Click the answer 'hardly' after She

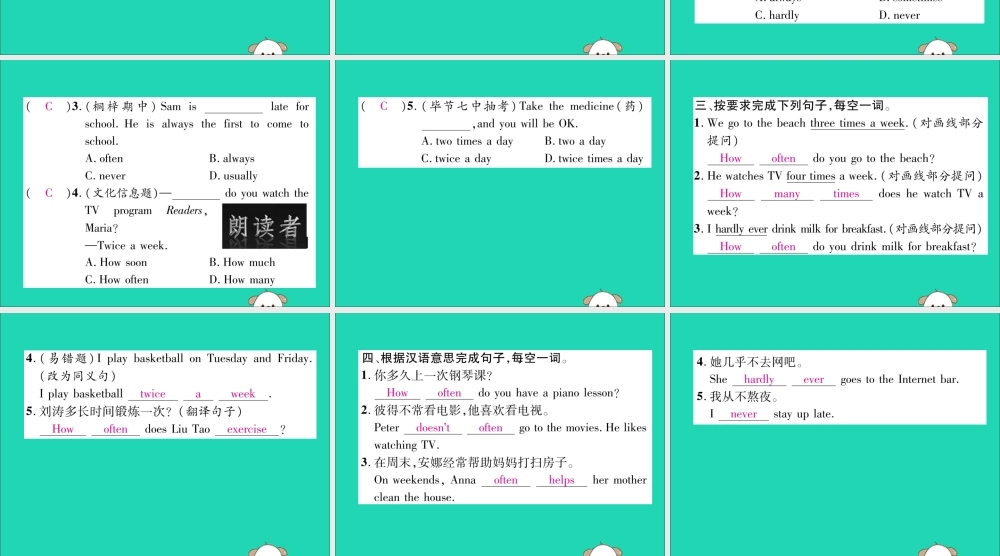758,379
